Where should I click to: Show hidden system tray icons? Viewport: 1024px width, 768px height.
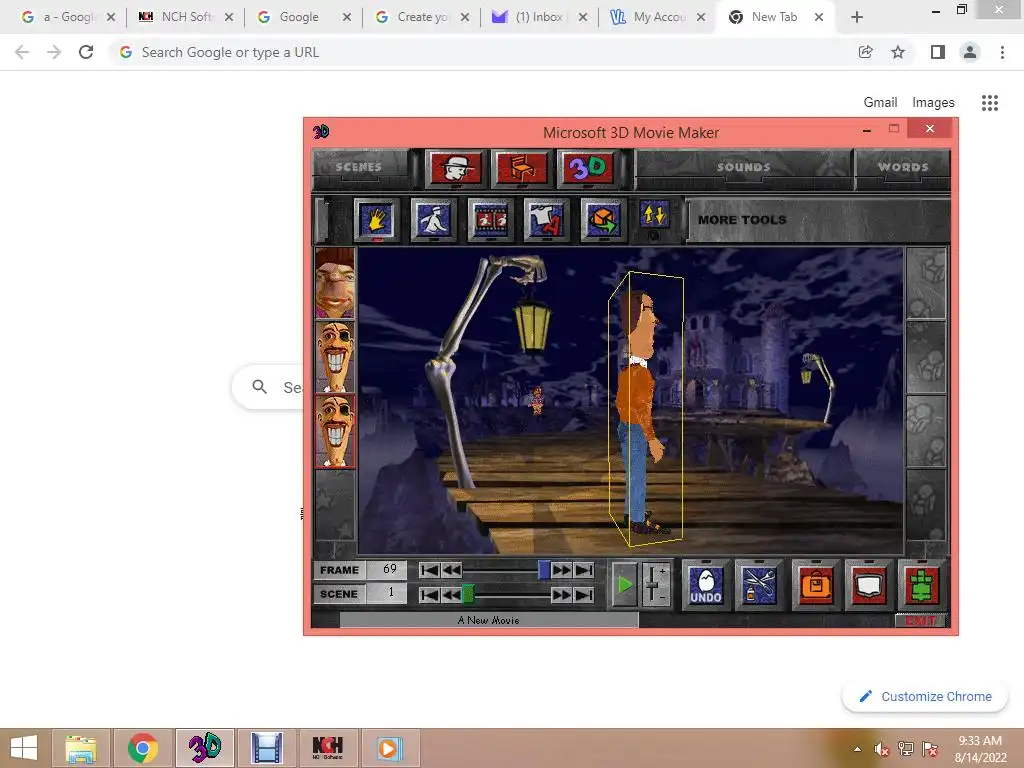857,749
